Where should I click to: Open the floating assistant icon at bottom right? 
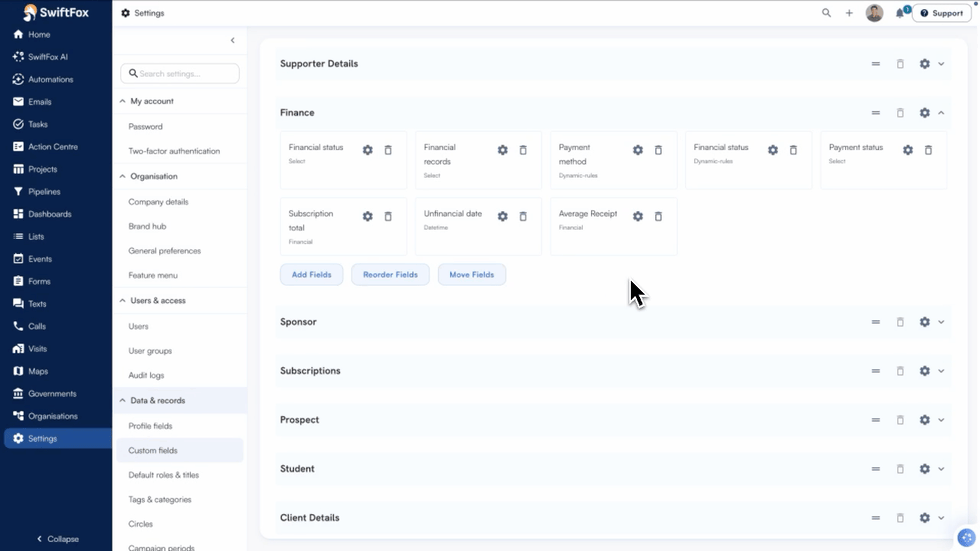coord(966,537)
